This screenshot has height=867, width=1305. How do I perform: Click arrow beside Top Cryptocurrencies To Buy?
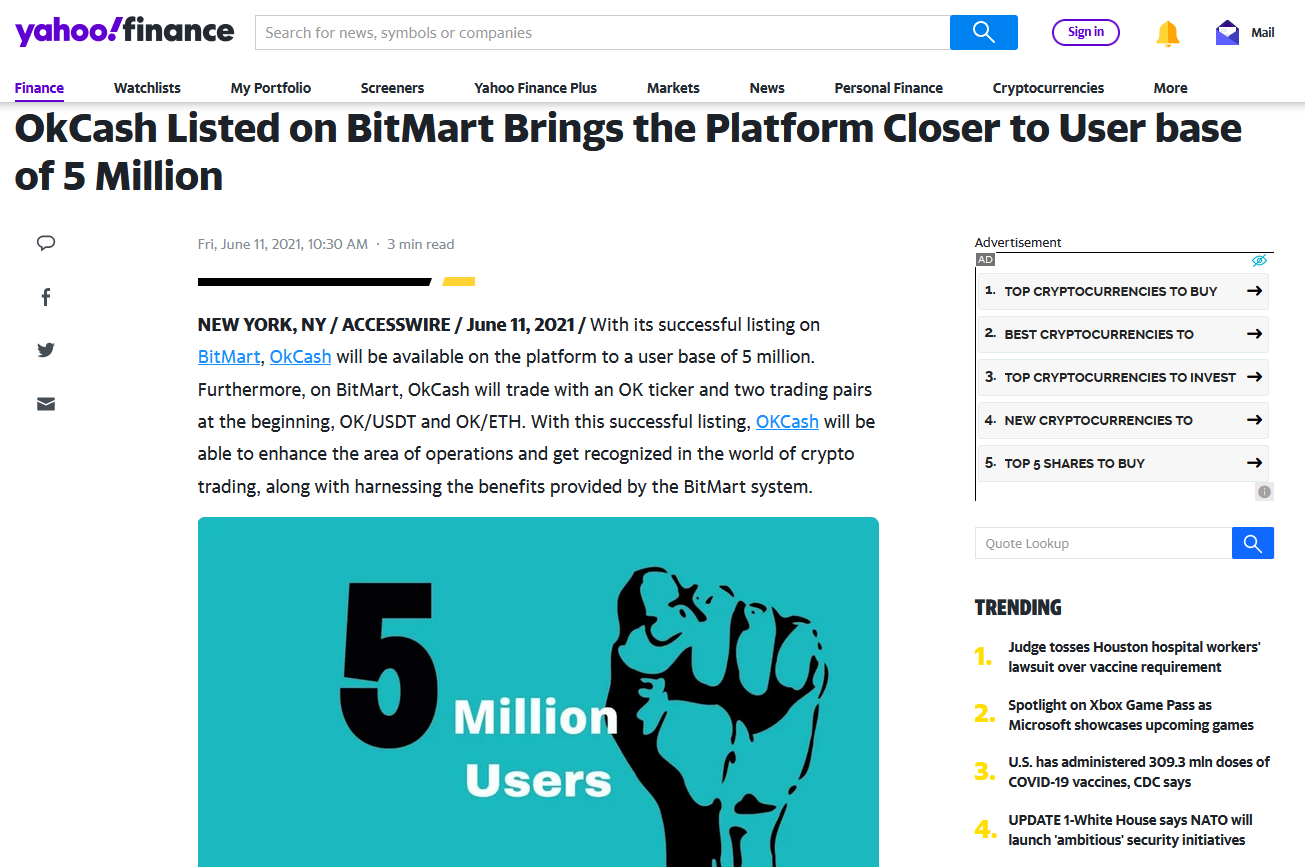[x=1254, y=291]
